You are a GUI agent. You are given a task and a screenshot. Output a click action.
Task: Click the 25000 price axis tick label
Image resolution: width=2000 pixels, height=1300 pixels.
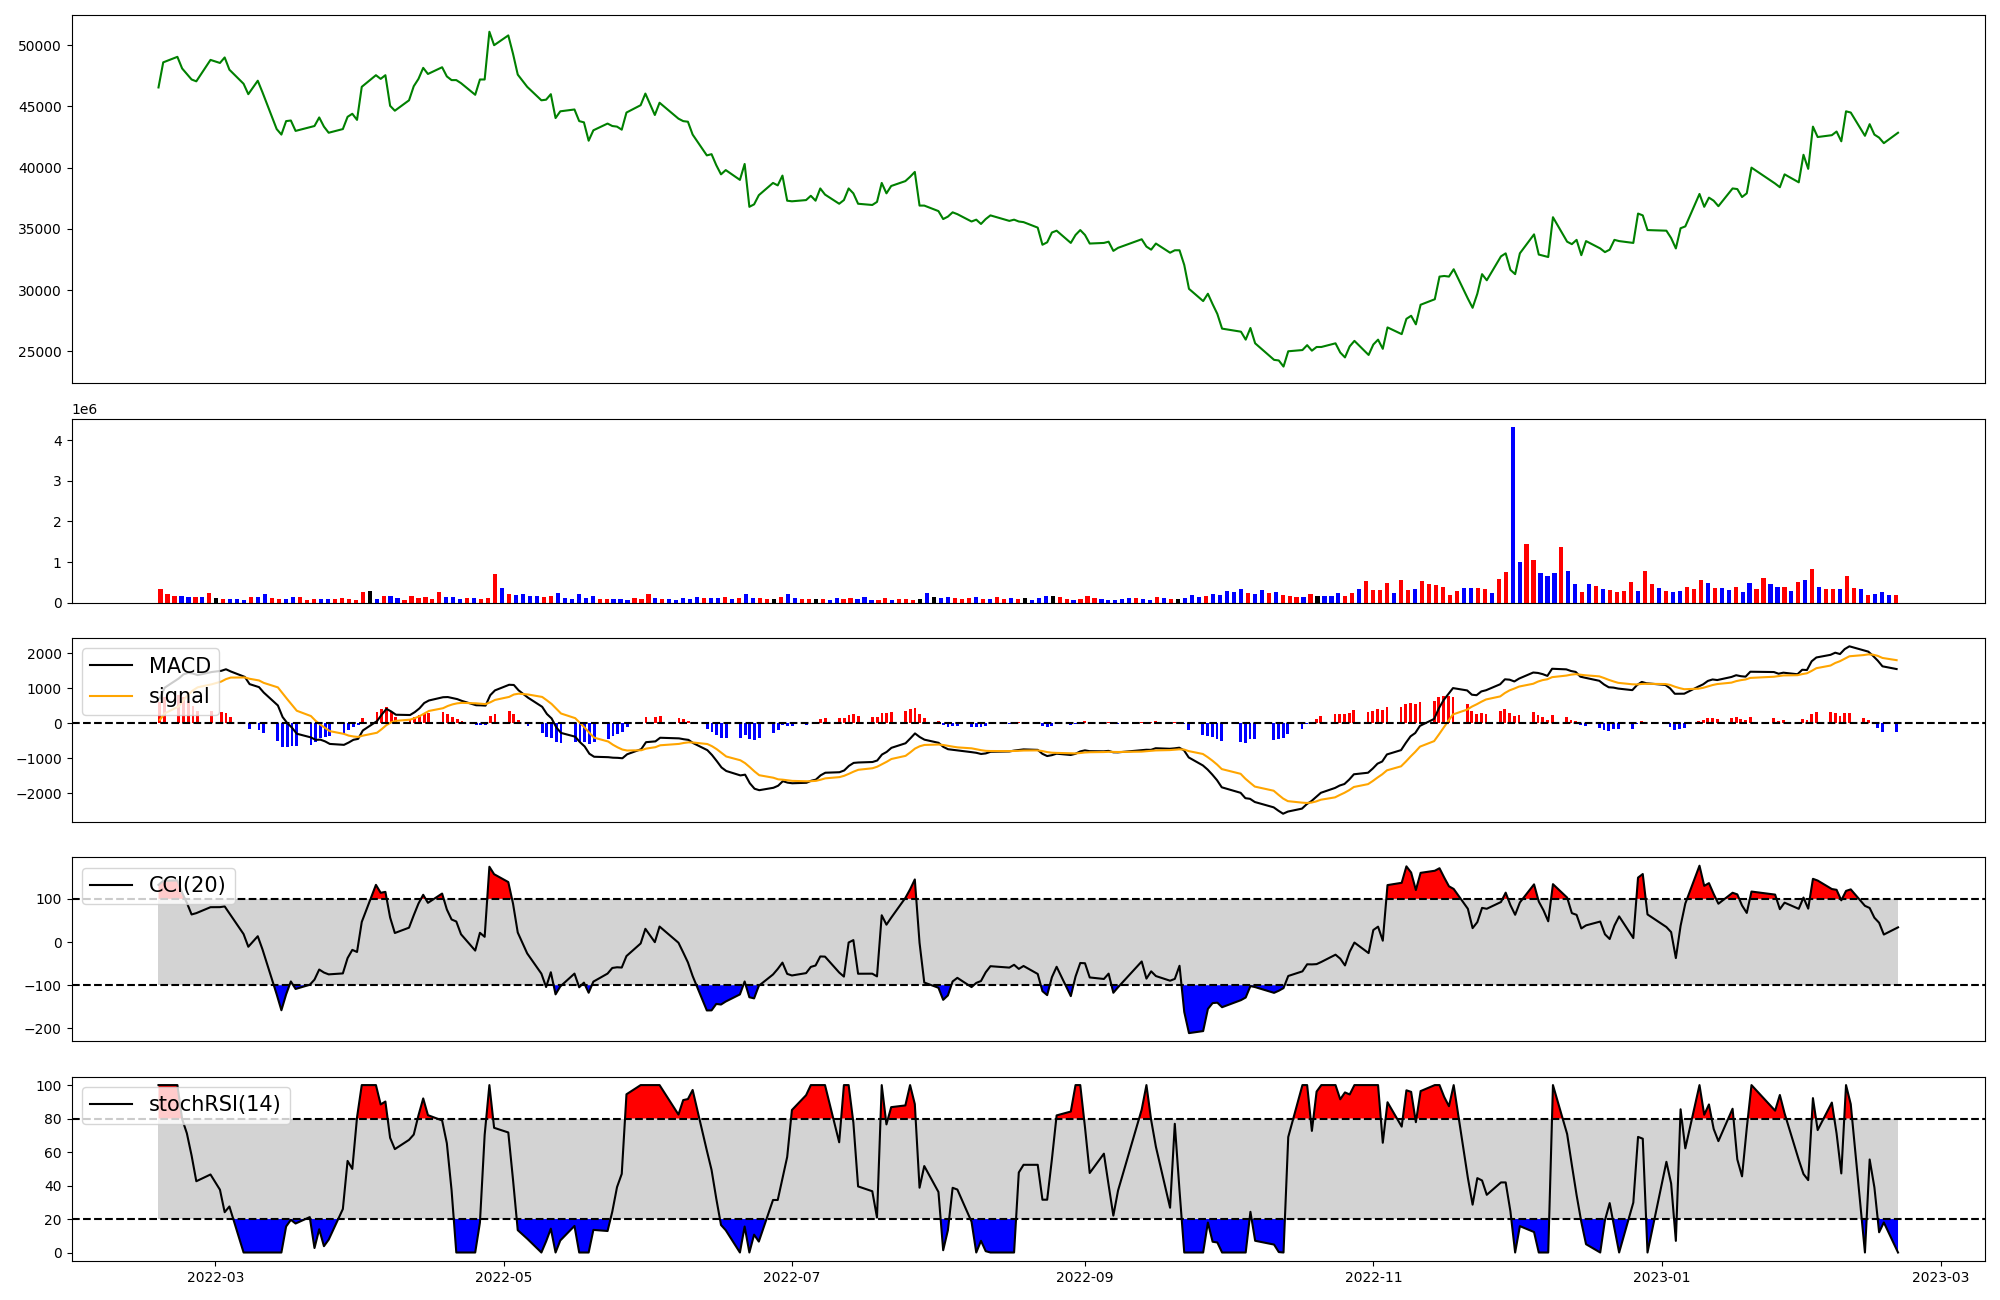pos(40,352)
